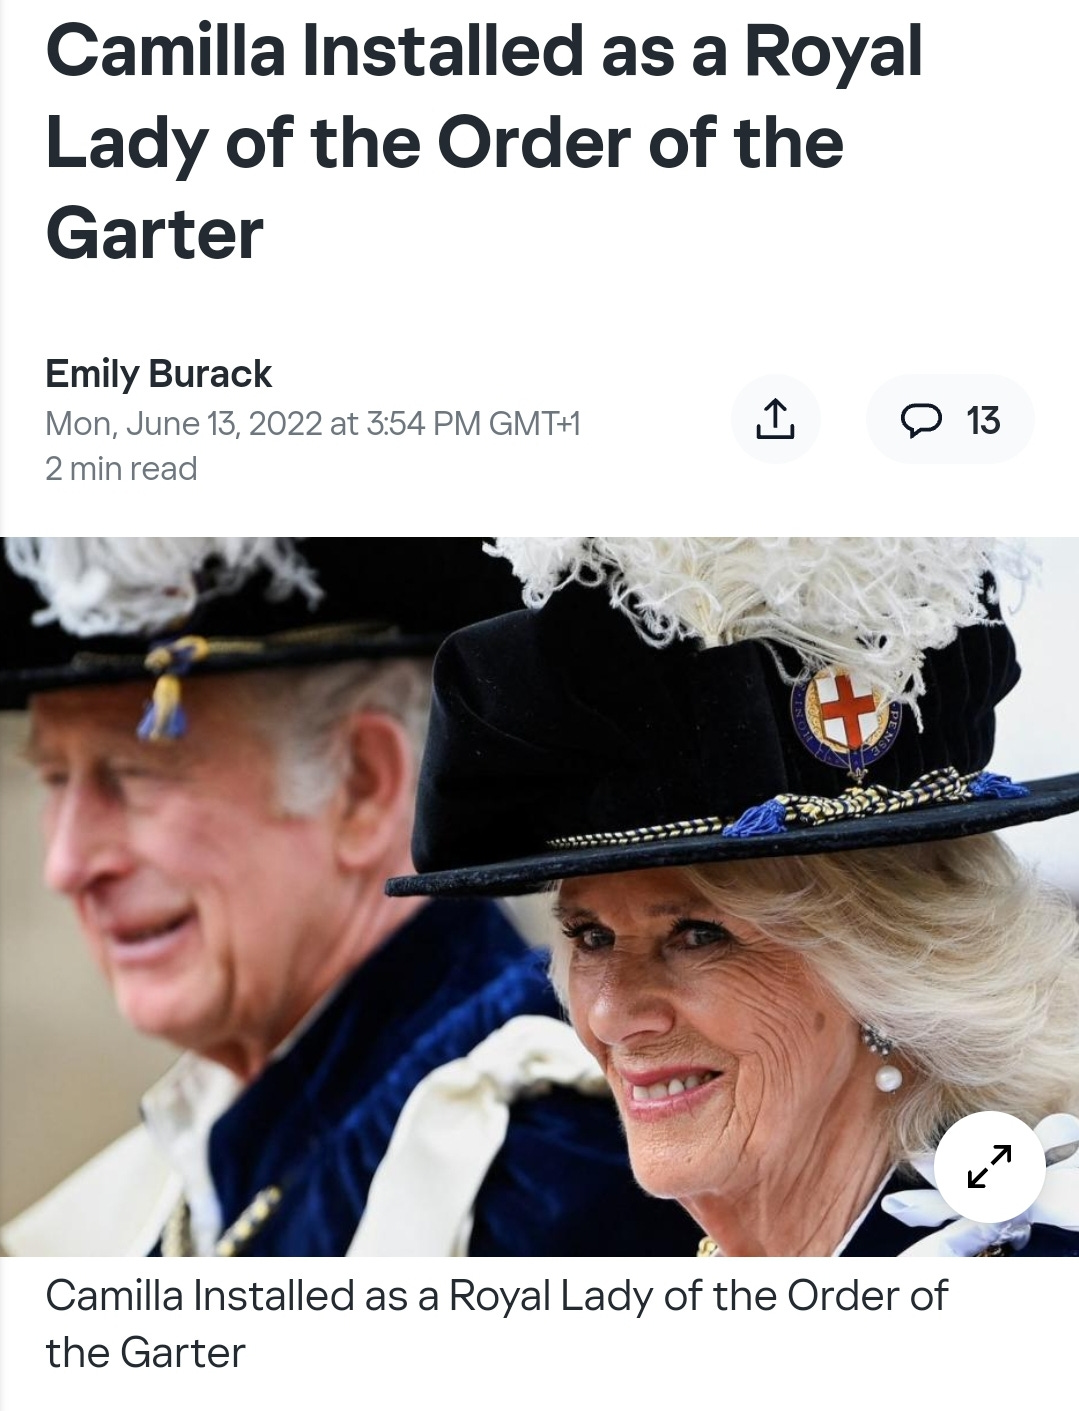
Task: Expand the photo with the diagonal arrows icon
Action: (990, 1167)
